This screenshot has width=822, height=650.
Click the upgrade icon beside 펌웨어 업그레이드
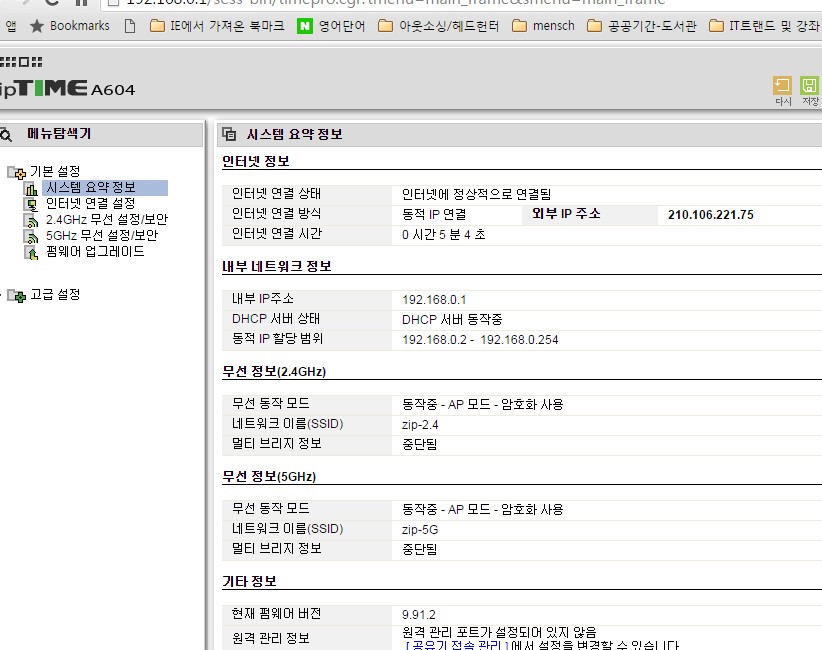31,253
